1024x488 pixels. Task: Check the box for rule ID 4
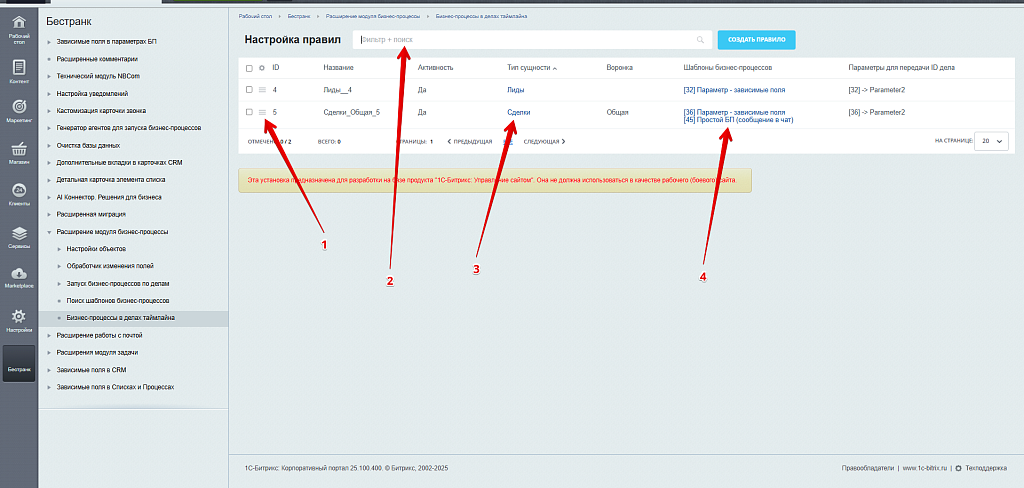pos(249,90)
